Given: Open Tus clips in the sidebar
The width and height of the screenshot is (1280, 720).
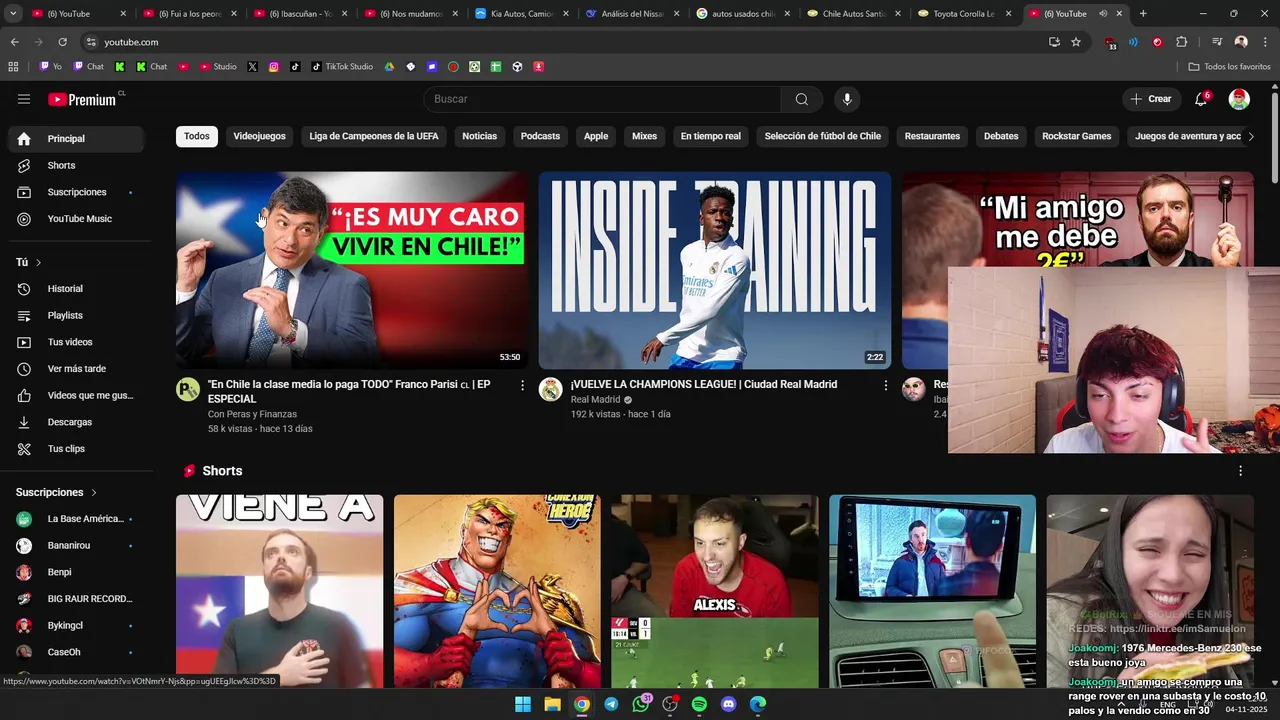Looking at the screenshot, I should 76,449.
